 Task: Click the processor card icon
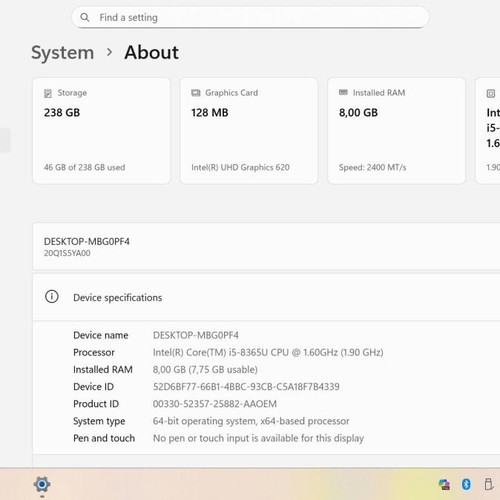point(491,94)
